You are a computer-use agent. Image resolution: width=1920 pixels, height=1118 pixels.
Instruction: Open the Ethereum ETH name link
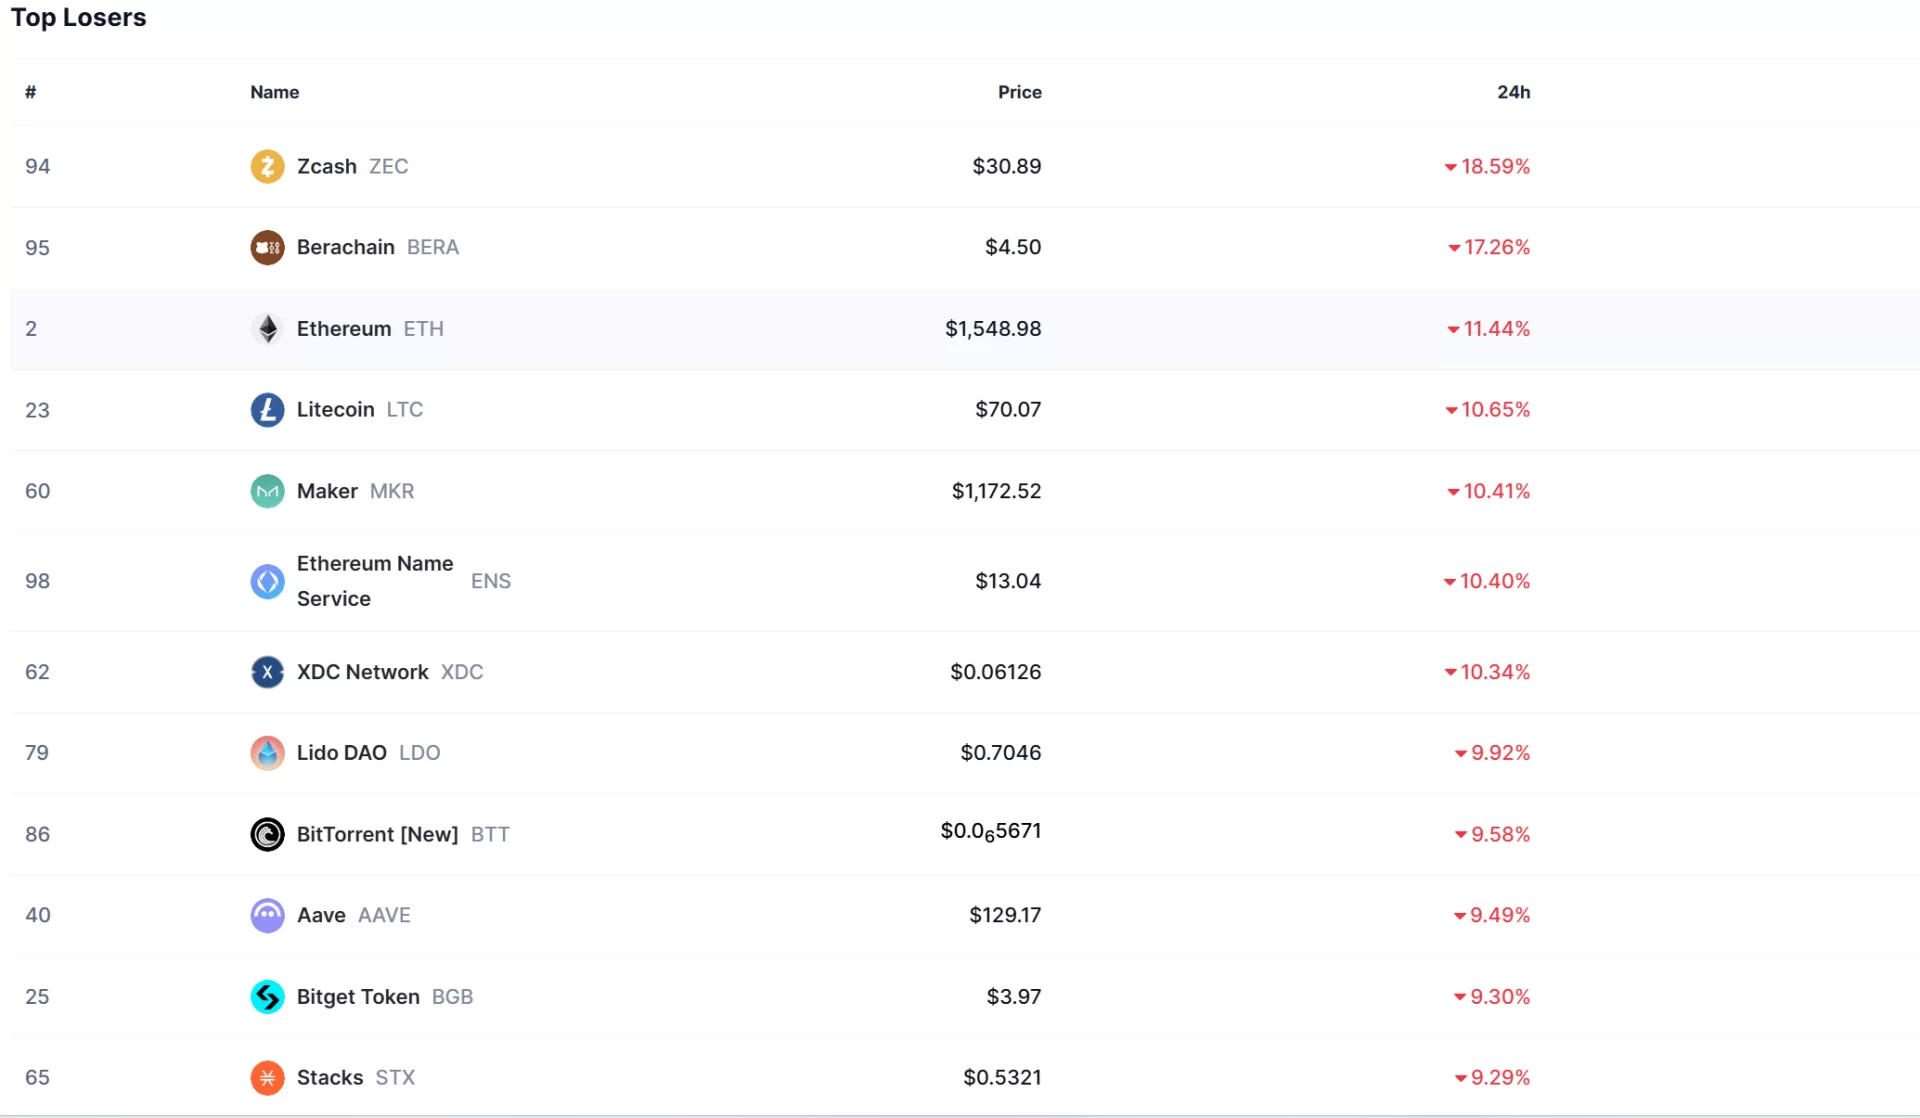point(344,329)
